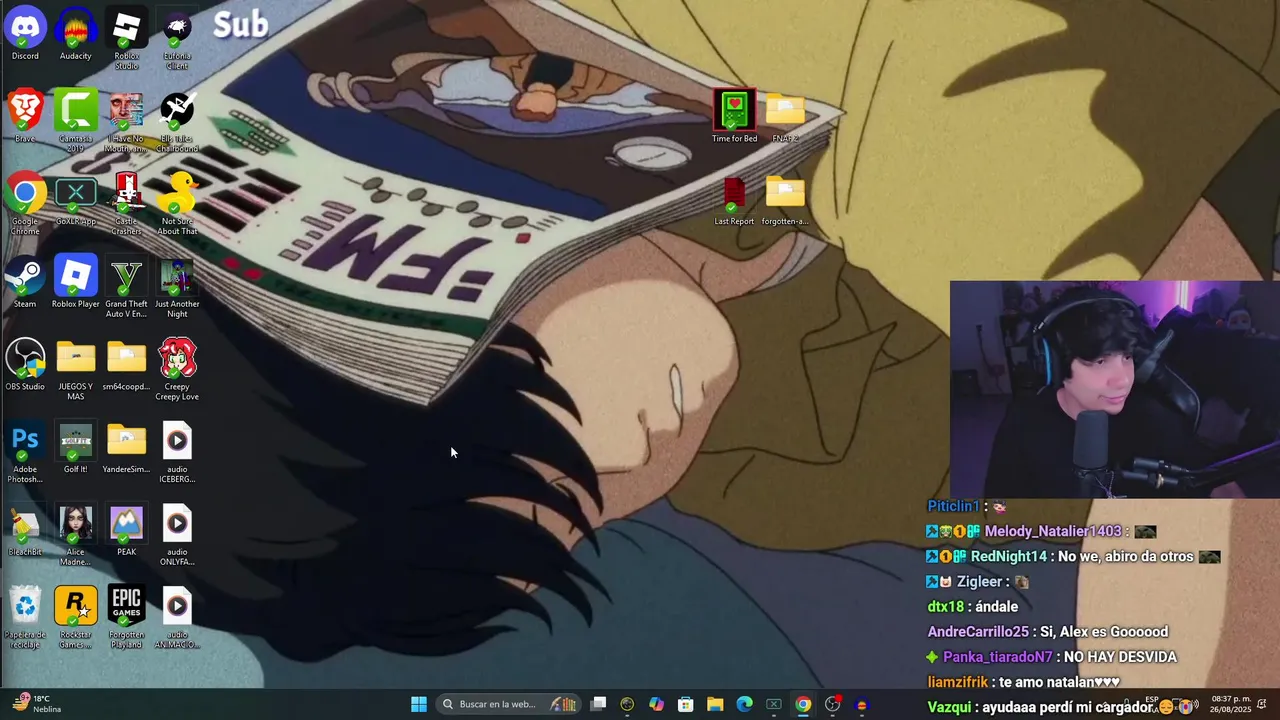Viewport: 1280px width, 720px height.
Task: Switch to Chrome in the taskbar
Action: pos(803,704)
